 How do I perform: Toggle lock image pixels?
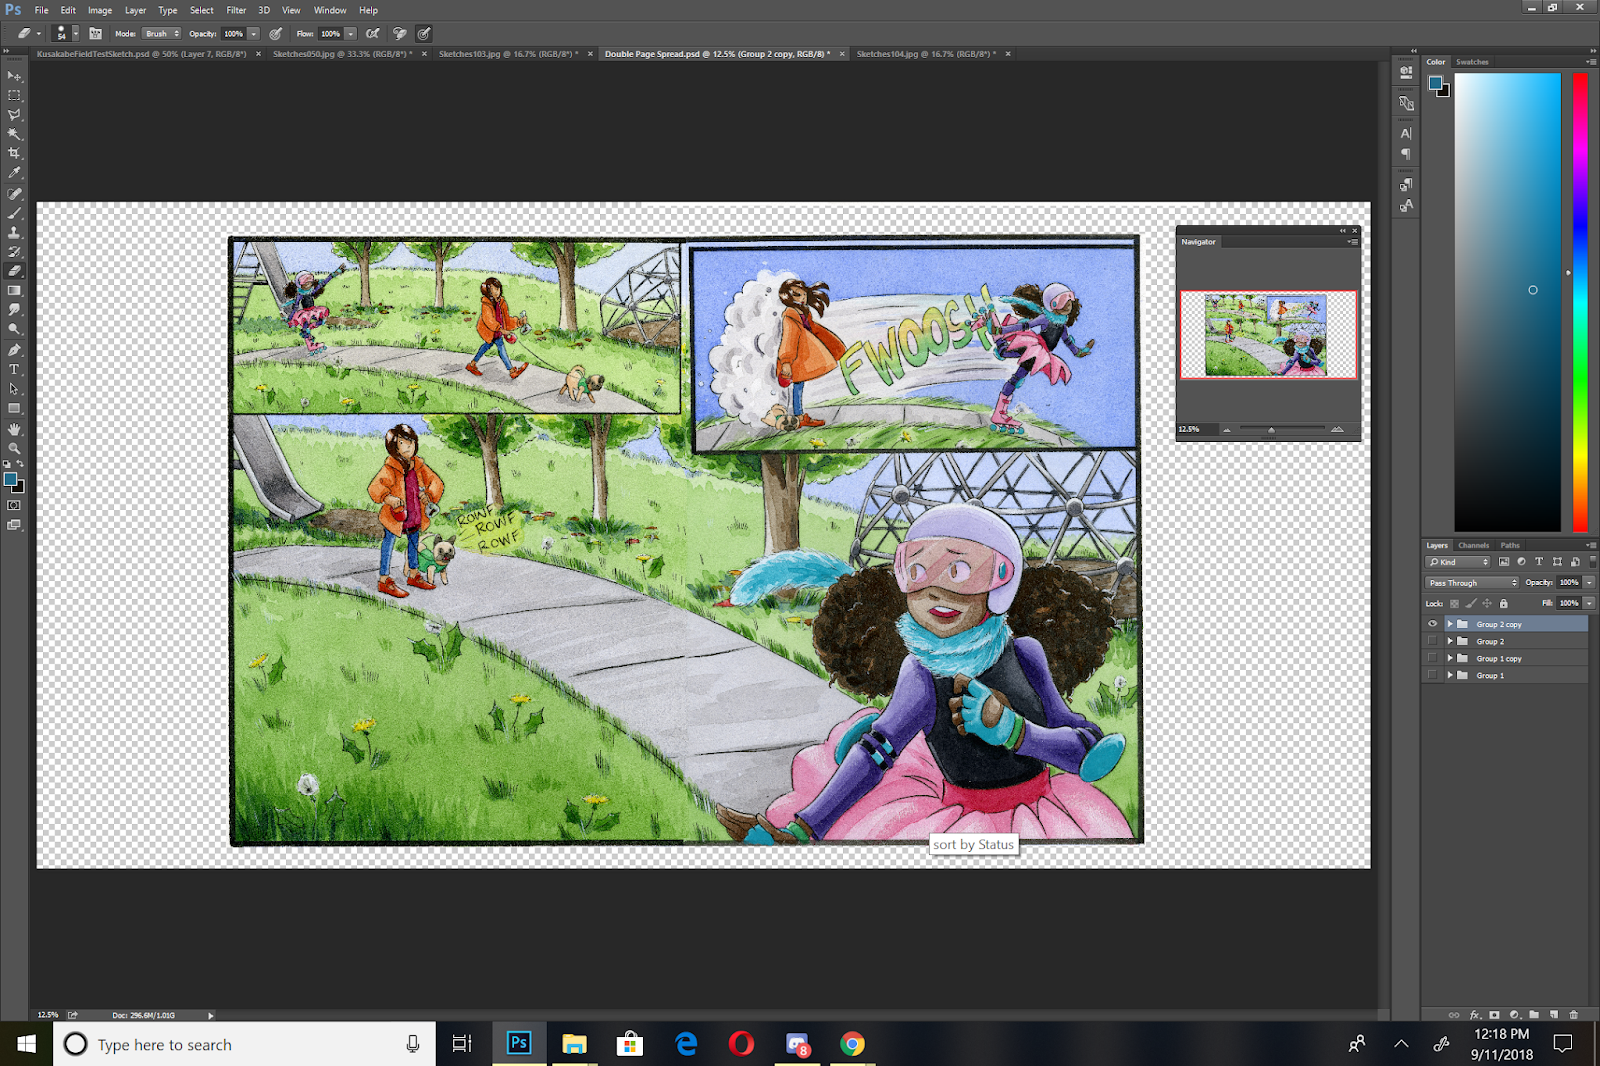click(x=1471, y=603)
